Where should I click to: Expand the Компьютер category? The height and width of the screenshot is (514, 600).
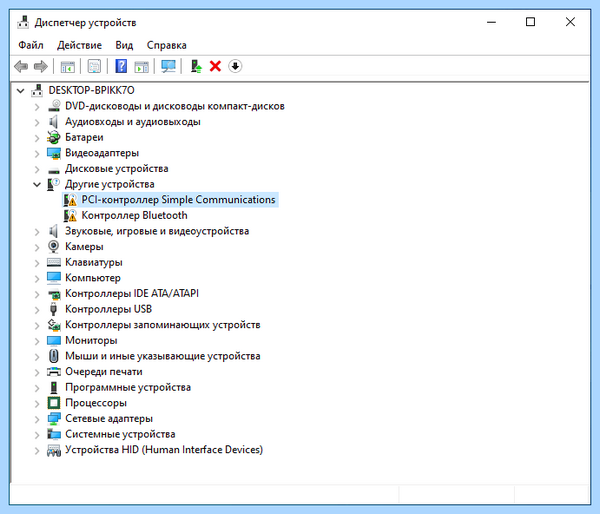(x=37, y=278)
